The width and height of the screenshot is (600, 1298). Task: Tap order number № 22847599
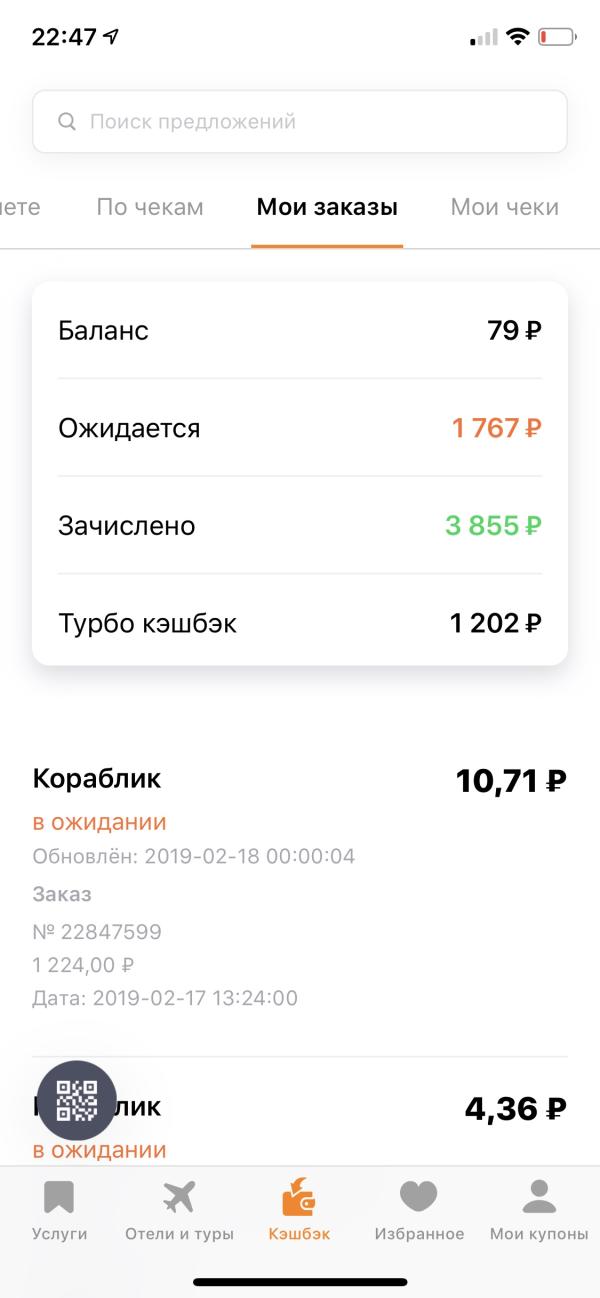click(x=97, y=932)
